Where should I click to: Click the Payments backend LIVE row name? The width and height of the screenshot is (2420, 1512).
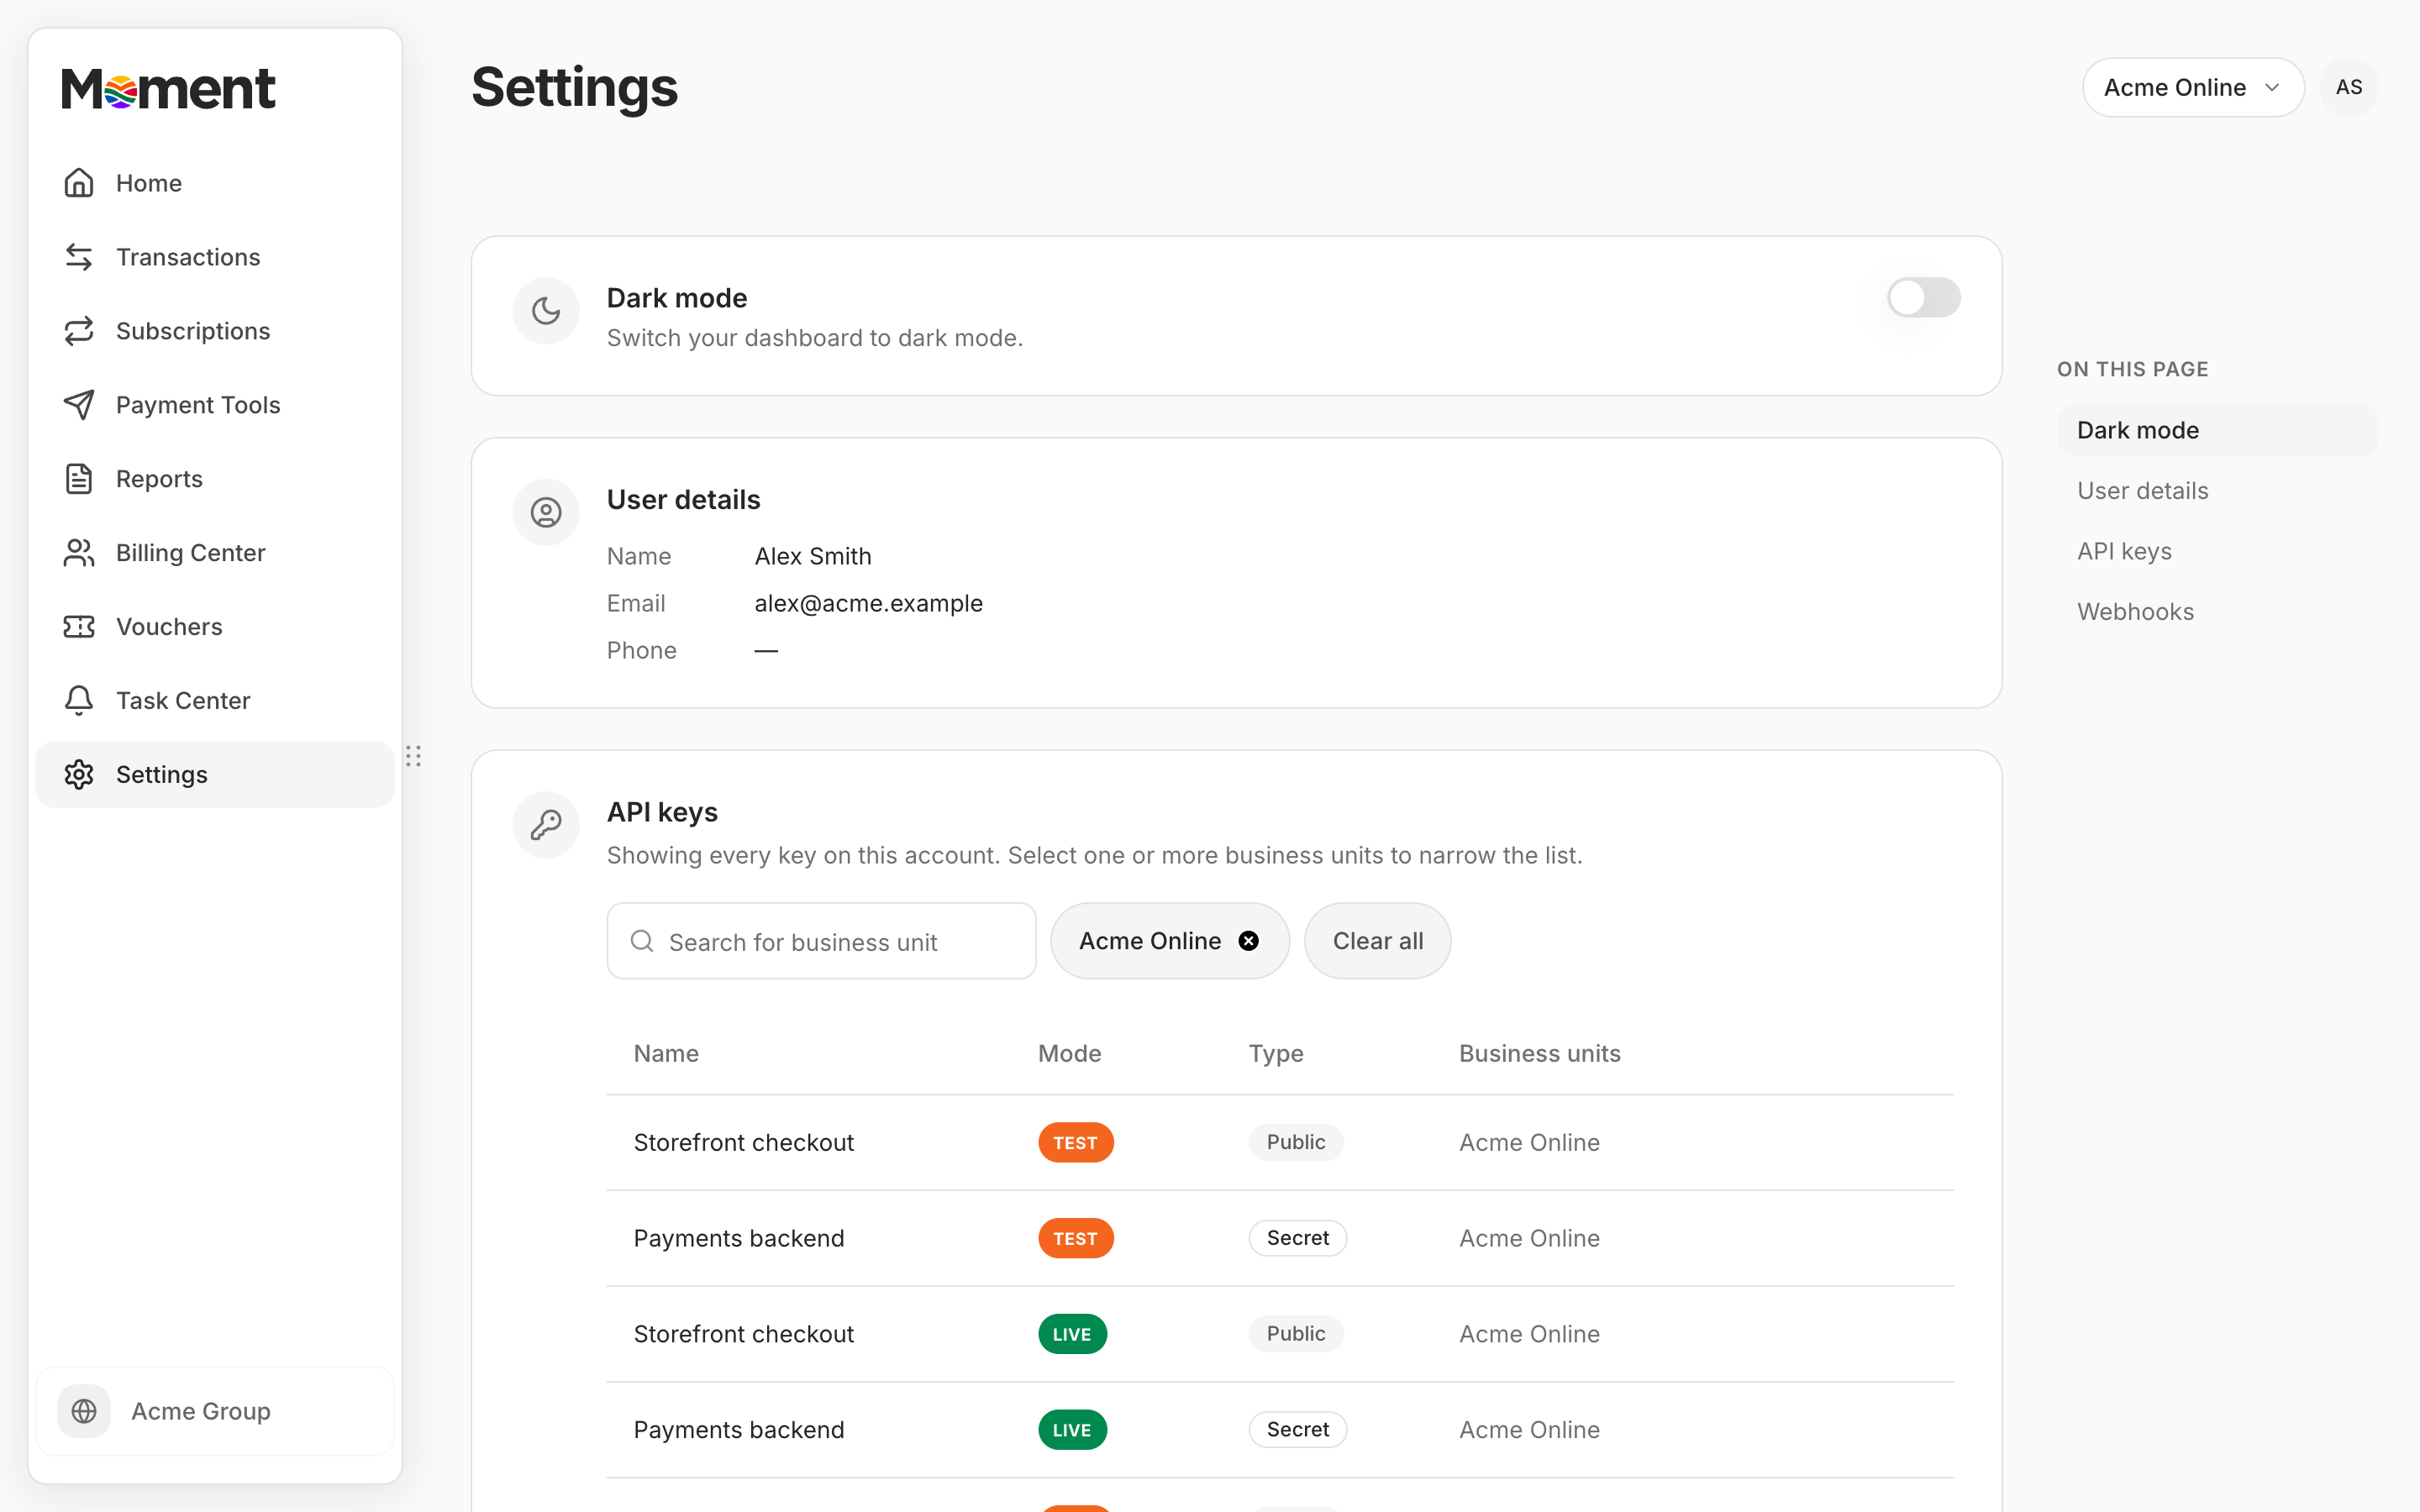739,1430
